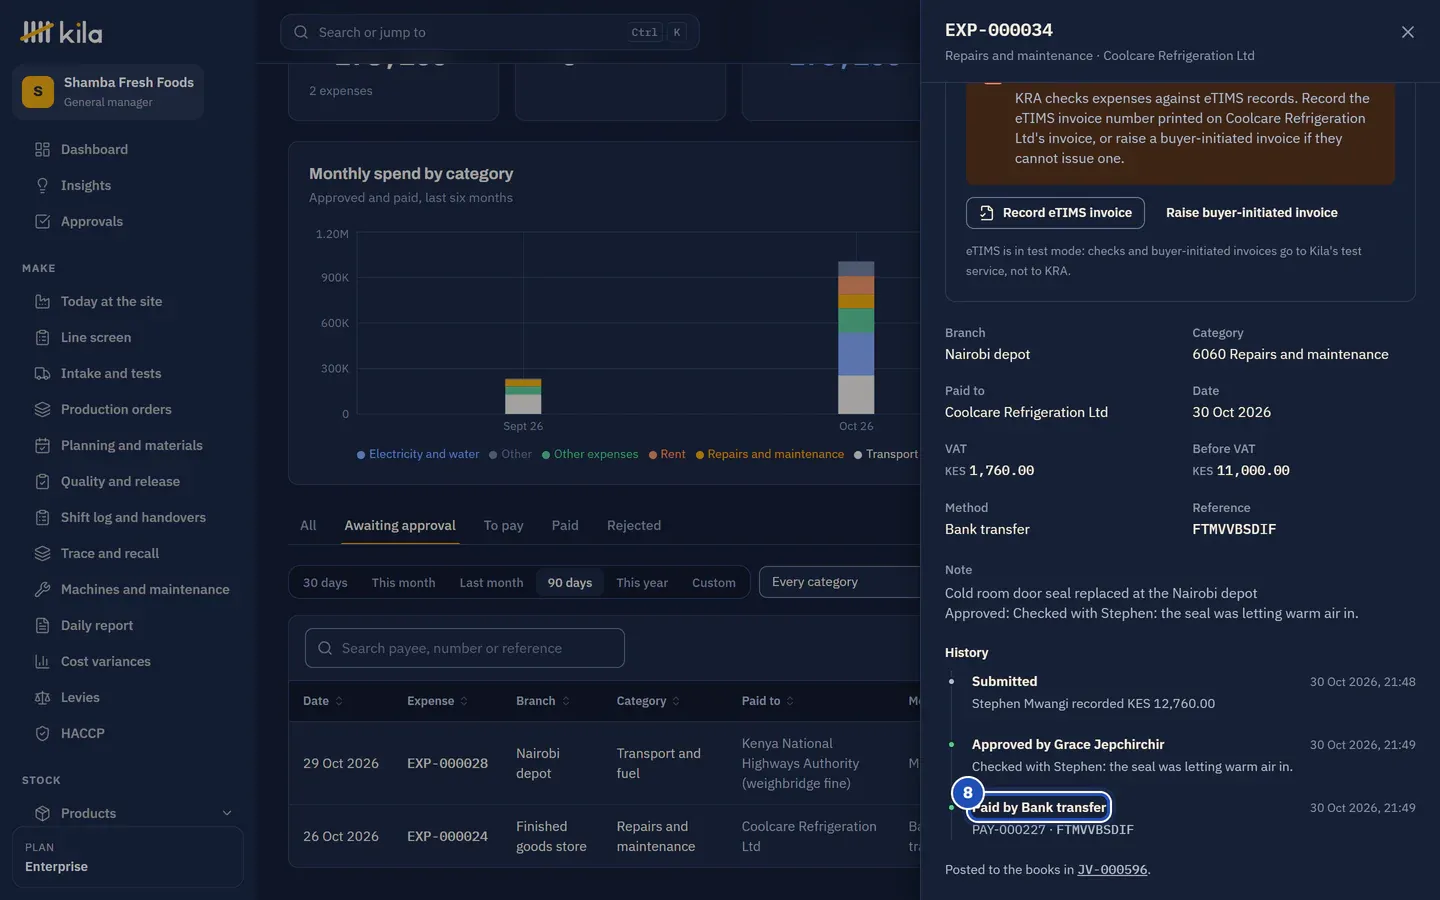
Task: Open Intake and tests truck icon
Action: (42, 374)
